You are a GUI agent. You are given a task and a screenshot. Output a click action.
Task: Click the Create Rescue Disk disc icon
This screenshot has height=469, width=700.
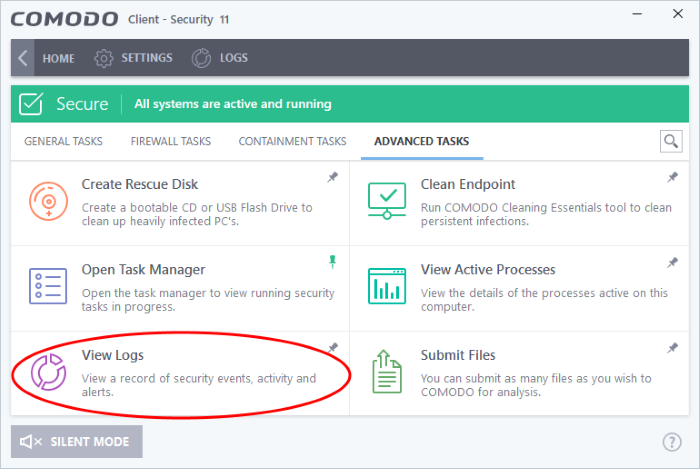(49, 201)
